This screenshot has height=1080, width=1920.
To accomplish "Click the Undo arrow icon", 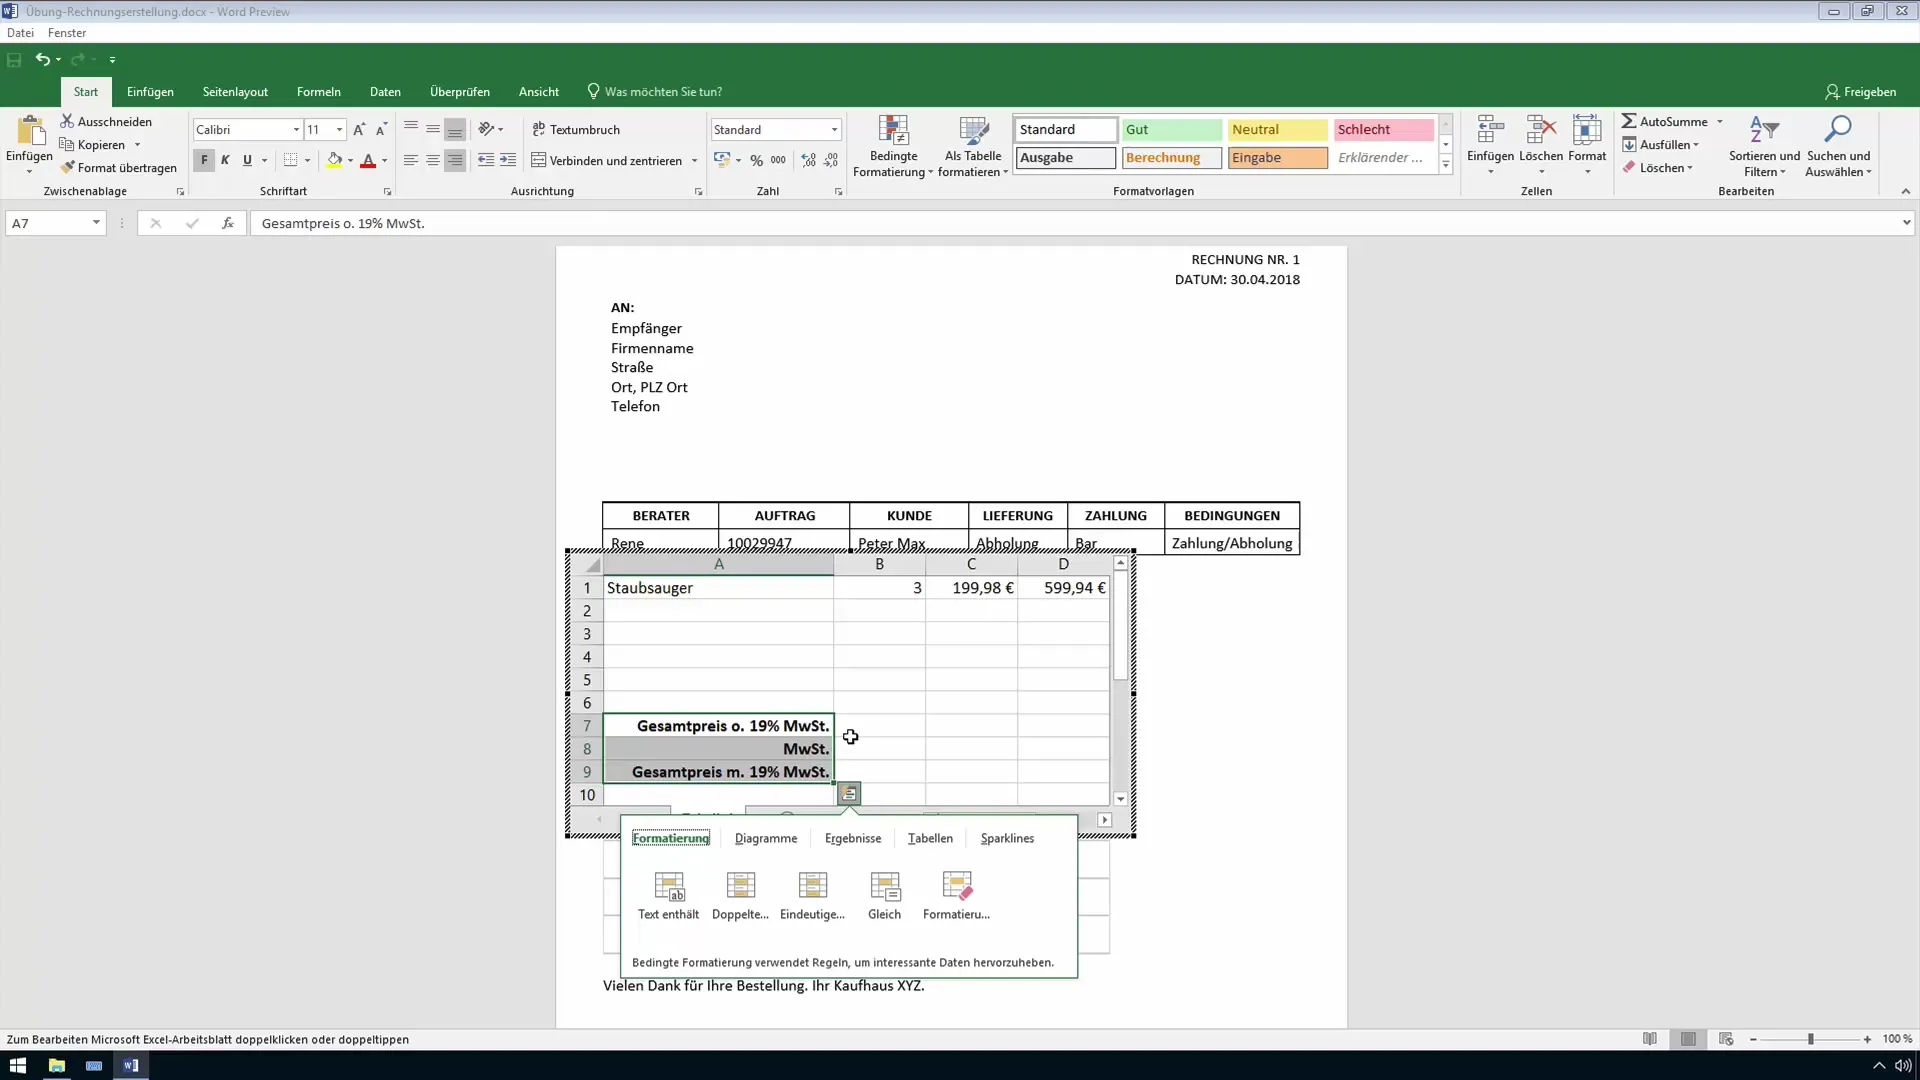I will [42, 60].
